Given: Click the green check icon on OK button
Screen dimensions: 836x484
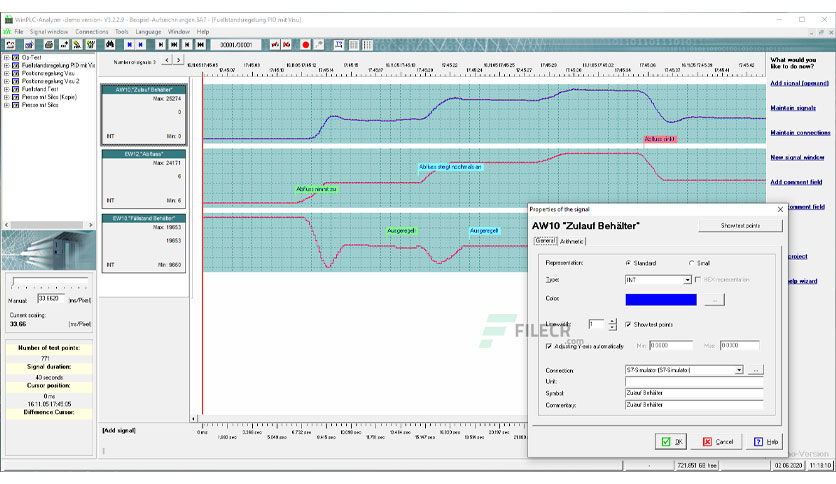Looking at the screenshot, I should pos(666,441).
